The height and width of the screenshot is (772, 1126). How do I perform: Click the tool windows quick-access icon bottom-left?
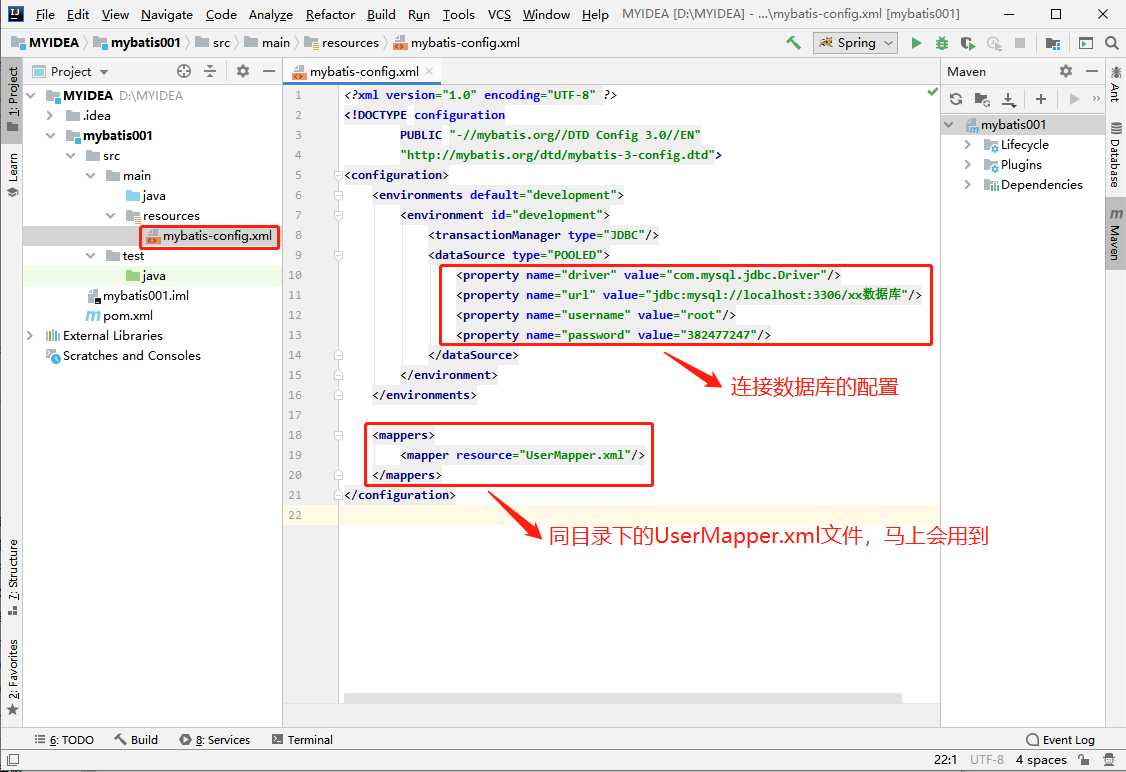click(x=13, y=759)
